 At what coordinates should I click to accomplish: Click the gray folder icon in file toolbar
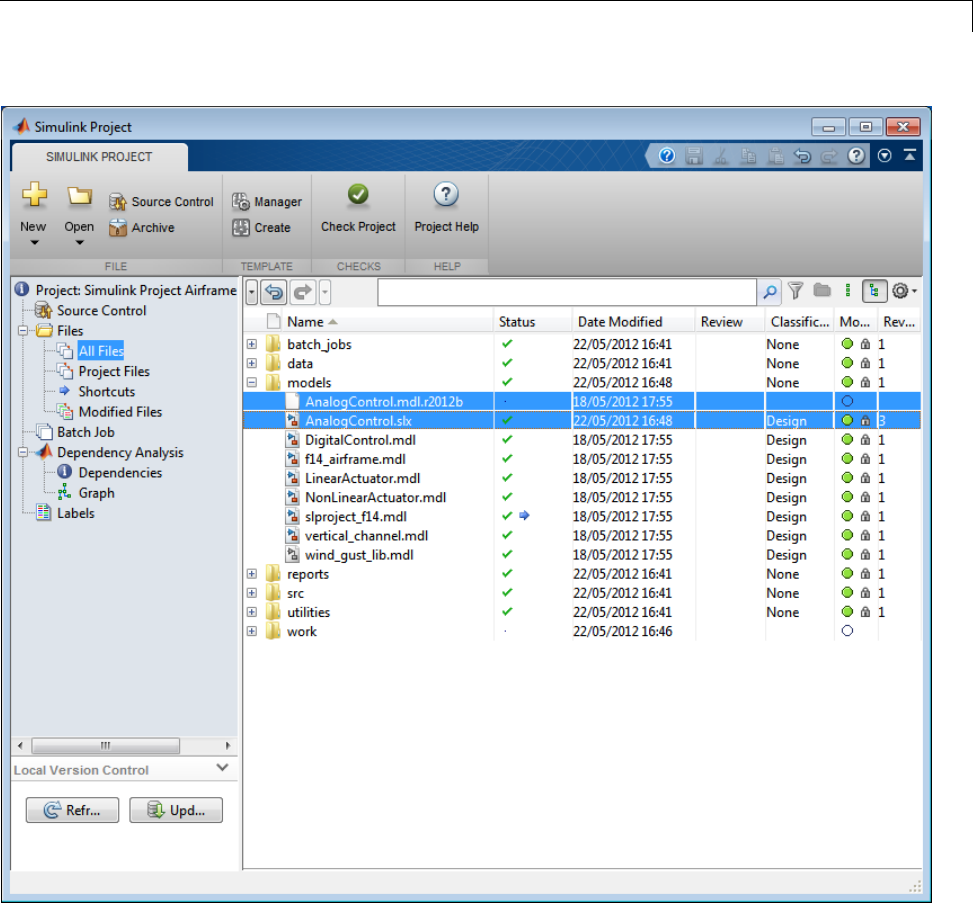822,290
